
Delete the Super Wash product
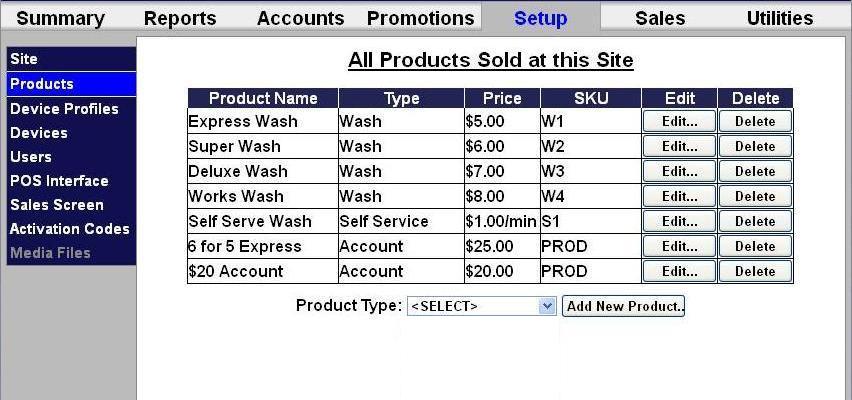[x=755, y=146]
